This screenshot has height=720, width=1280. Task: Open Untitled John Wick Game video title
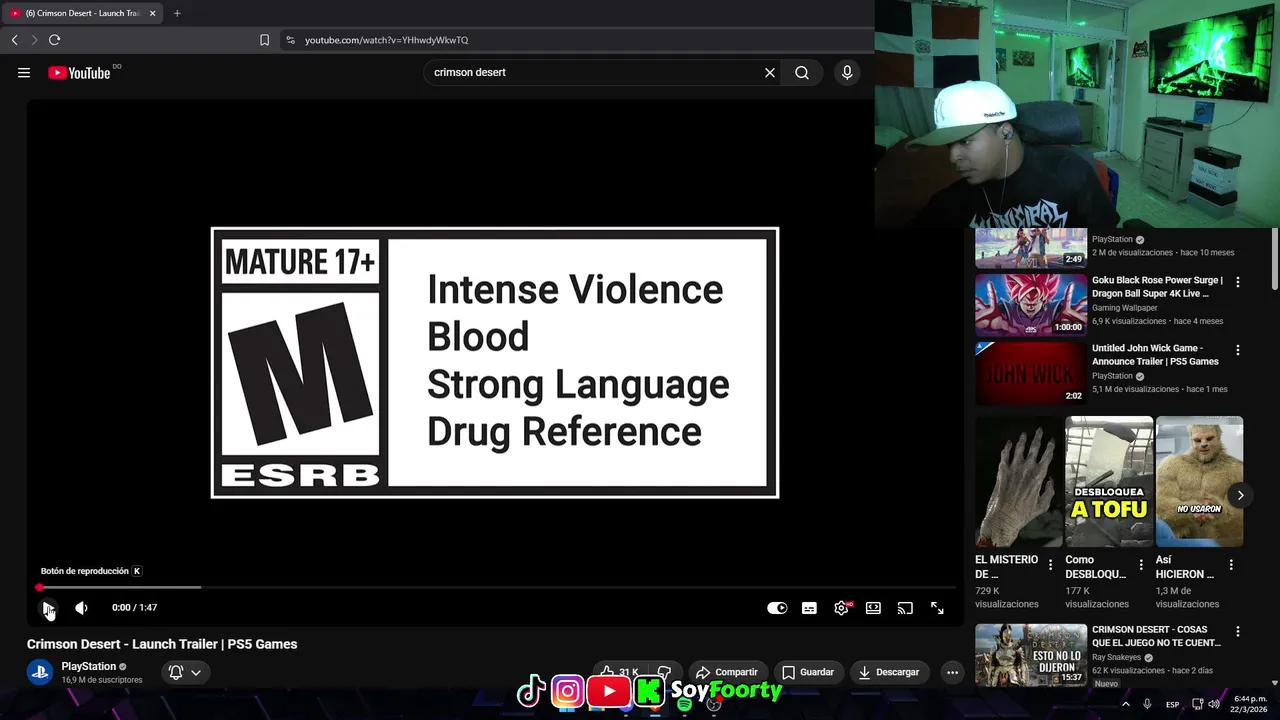coord(1155,355)
